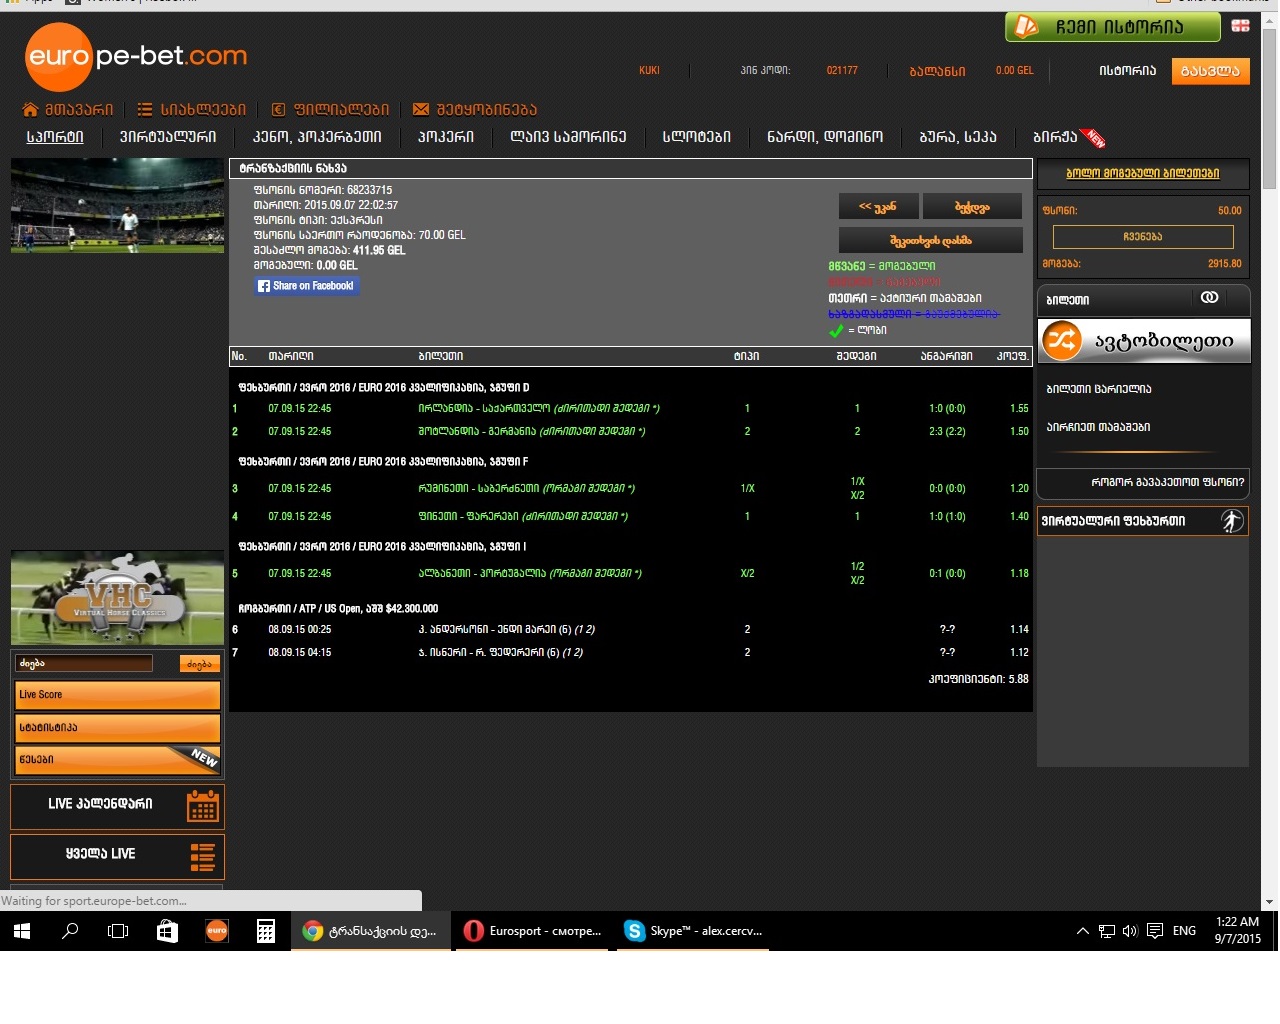
Task: Click the << უკან back button
Action: pyautogui.click(x=878, y=207)
